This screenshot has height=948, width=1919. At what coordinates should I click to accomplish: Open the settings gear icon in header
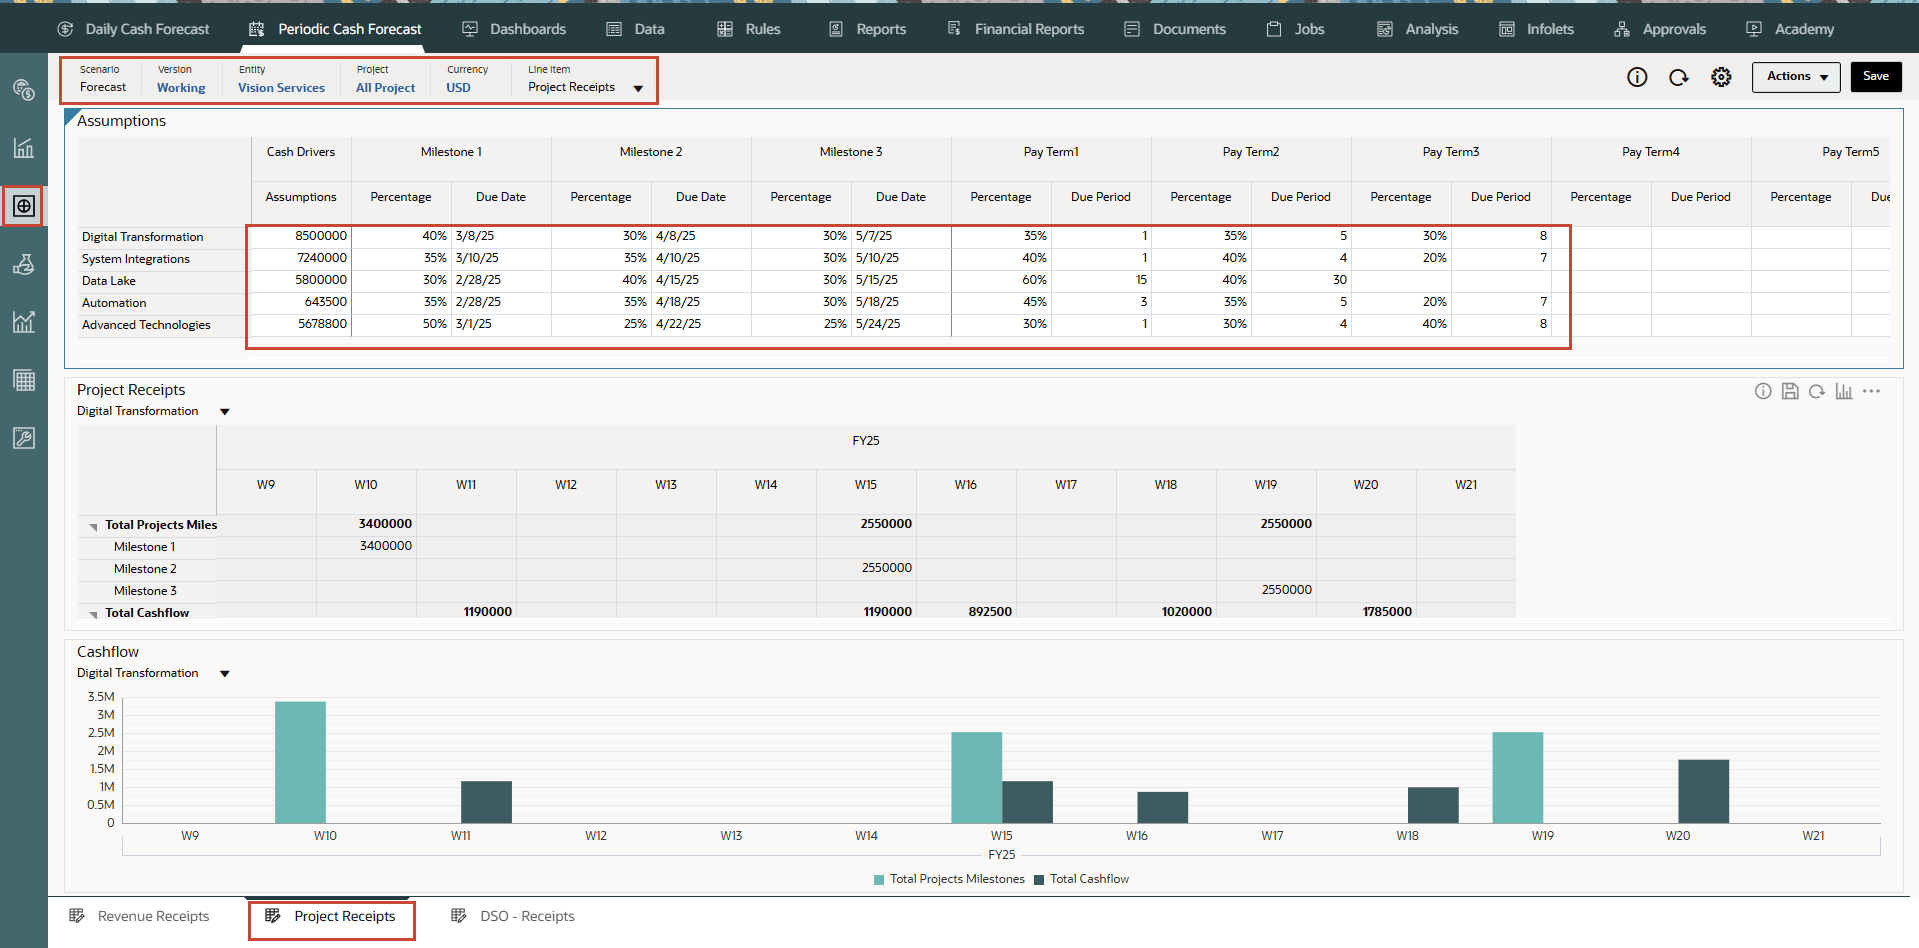click(1720, 77)
